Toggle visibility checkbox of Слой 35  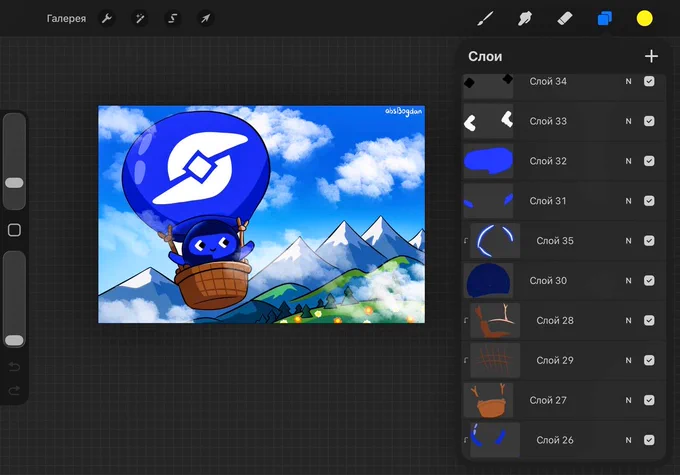[x=649, y=241]
